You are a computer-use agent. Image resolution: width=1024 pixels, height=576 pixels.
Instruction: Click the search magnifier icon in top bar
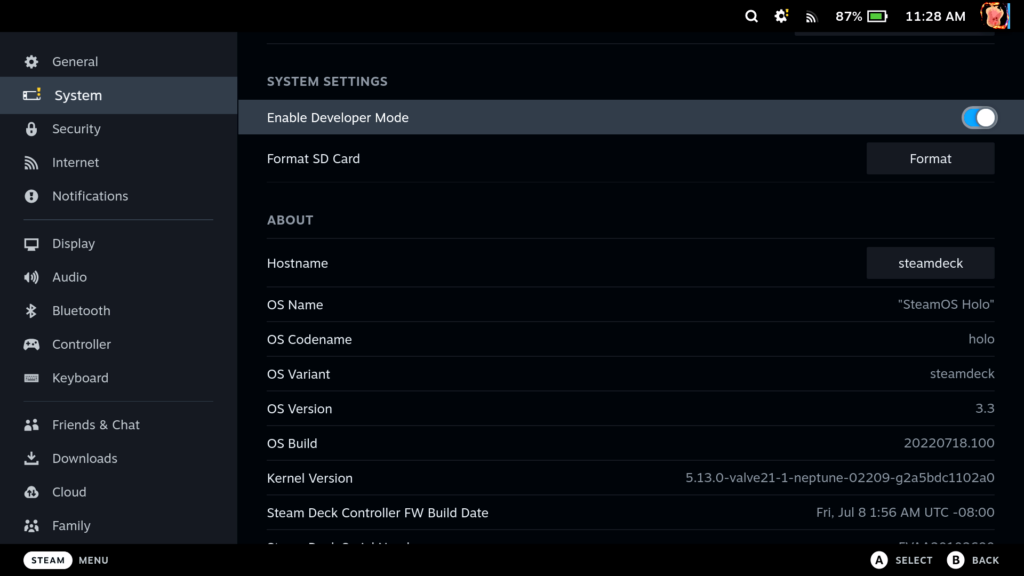click(752, 16)
